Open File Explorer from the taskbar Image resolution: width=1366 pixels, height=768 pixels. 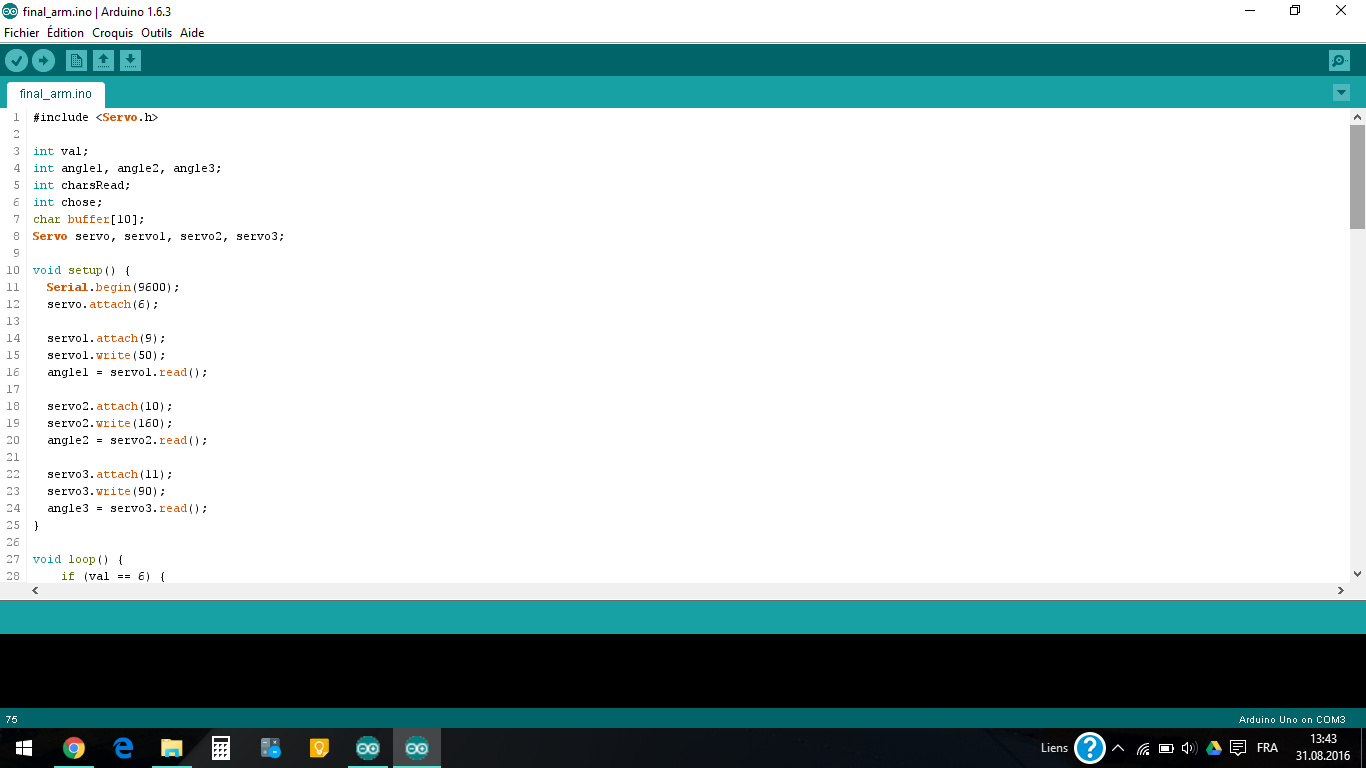(172, 748)
